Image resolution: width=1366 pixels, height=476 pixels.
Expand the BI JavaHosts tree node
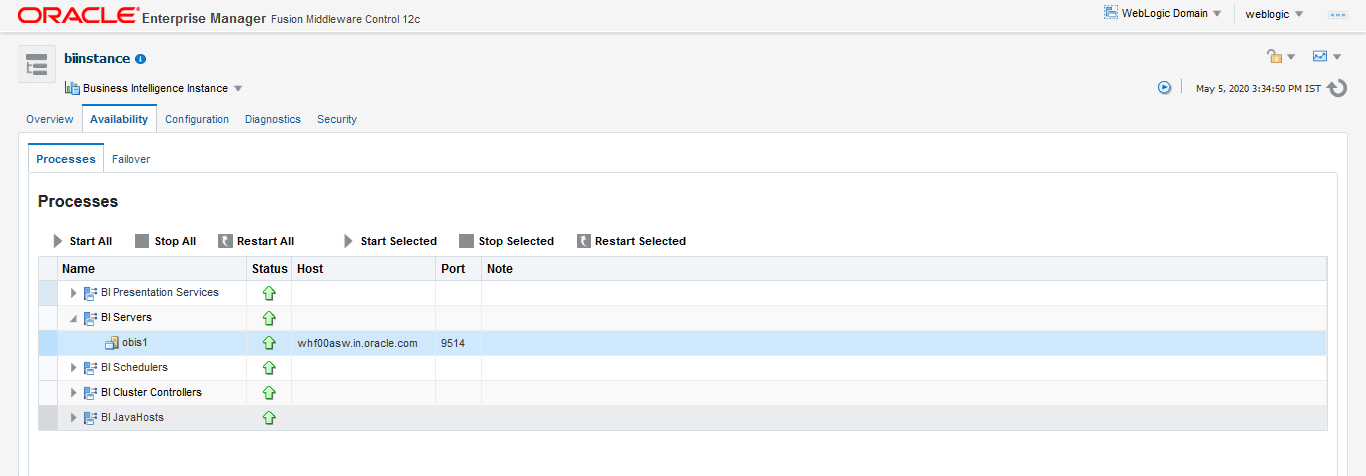tap(74, 418)
